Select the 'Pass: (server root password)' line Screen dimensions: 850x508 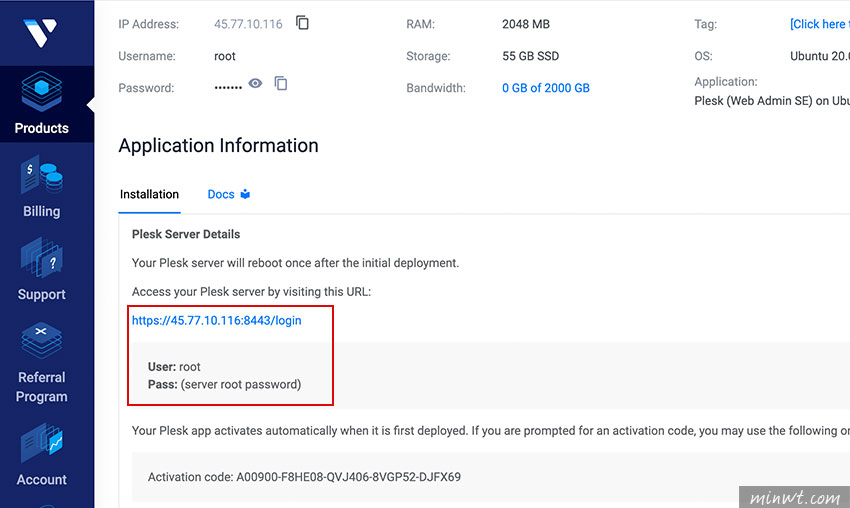click(x=224, y=384)
